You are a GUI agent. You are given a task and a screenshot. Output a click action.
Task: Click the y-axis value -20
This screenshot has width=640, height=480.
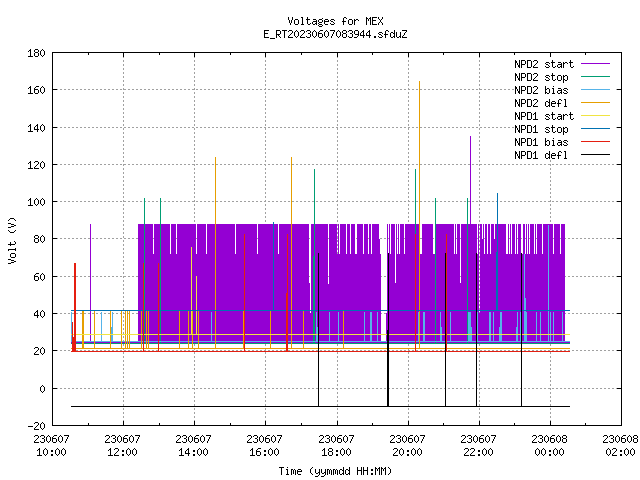tap(36, 426)
